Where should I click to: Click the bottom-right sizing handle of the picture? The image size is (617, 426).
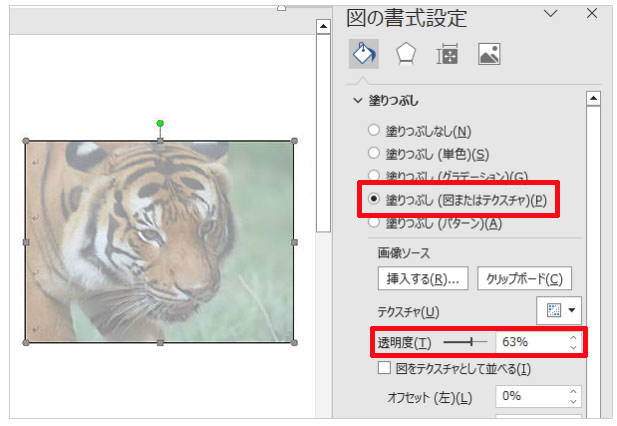pos(294,343)
